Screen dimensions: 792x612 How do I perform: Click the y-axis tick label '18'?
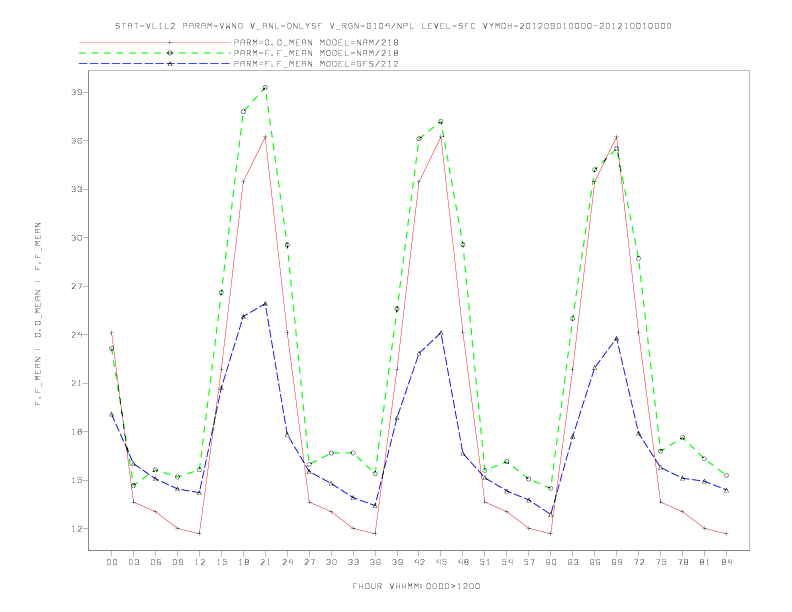tap(77, 432)
